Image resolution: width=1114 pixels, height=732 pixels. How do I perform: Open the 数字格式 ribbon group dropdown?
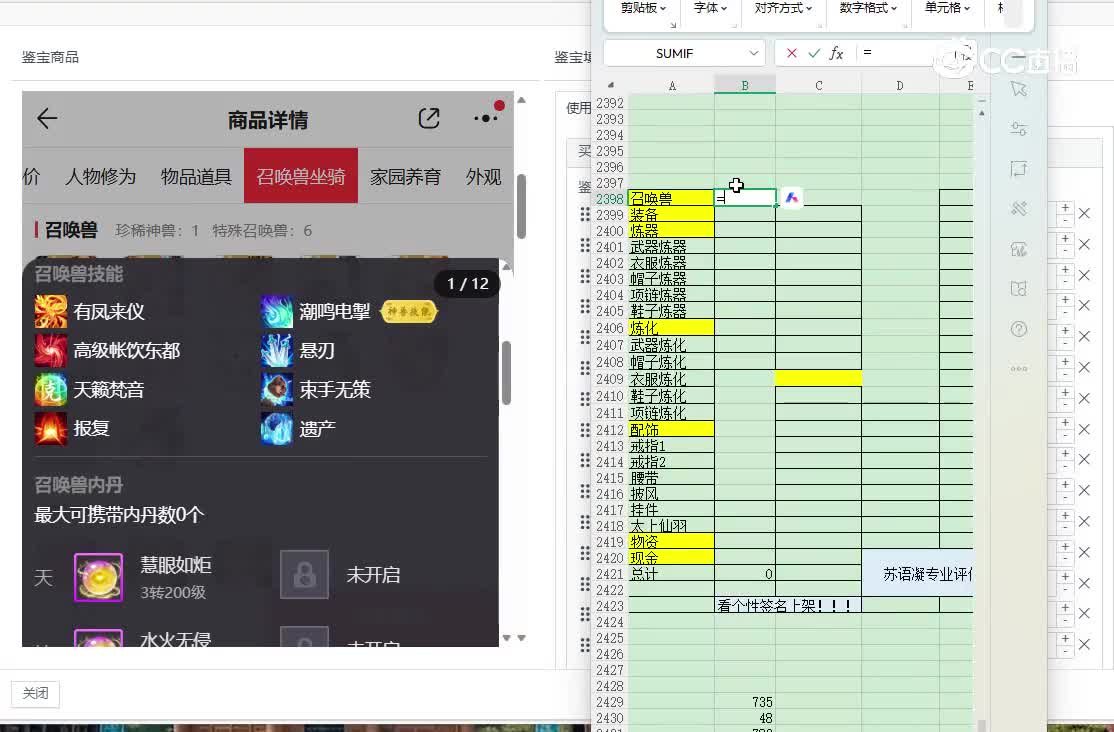click(868, 8)
